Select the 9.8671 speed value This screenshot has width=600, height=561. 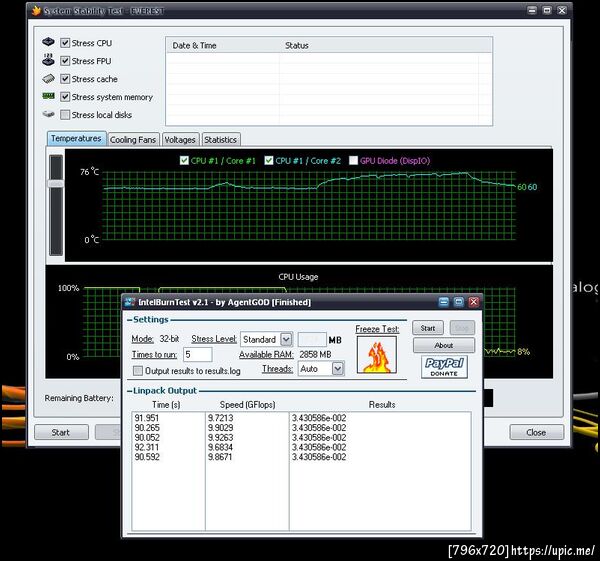[x=220, y=457]
